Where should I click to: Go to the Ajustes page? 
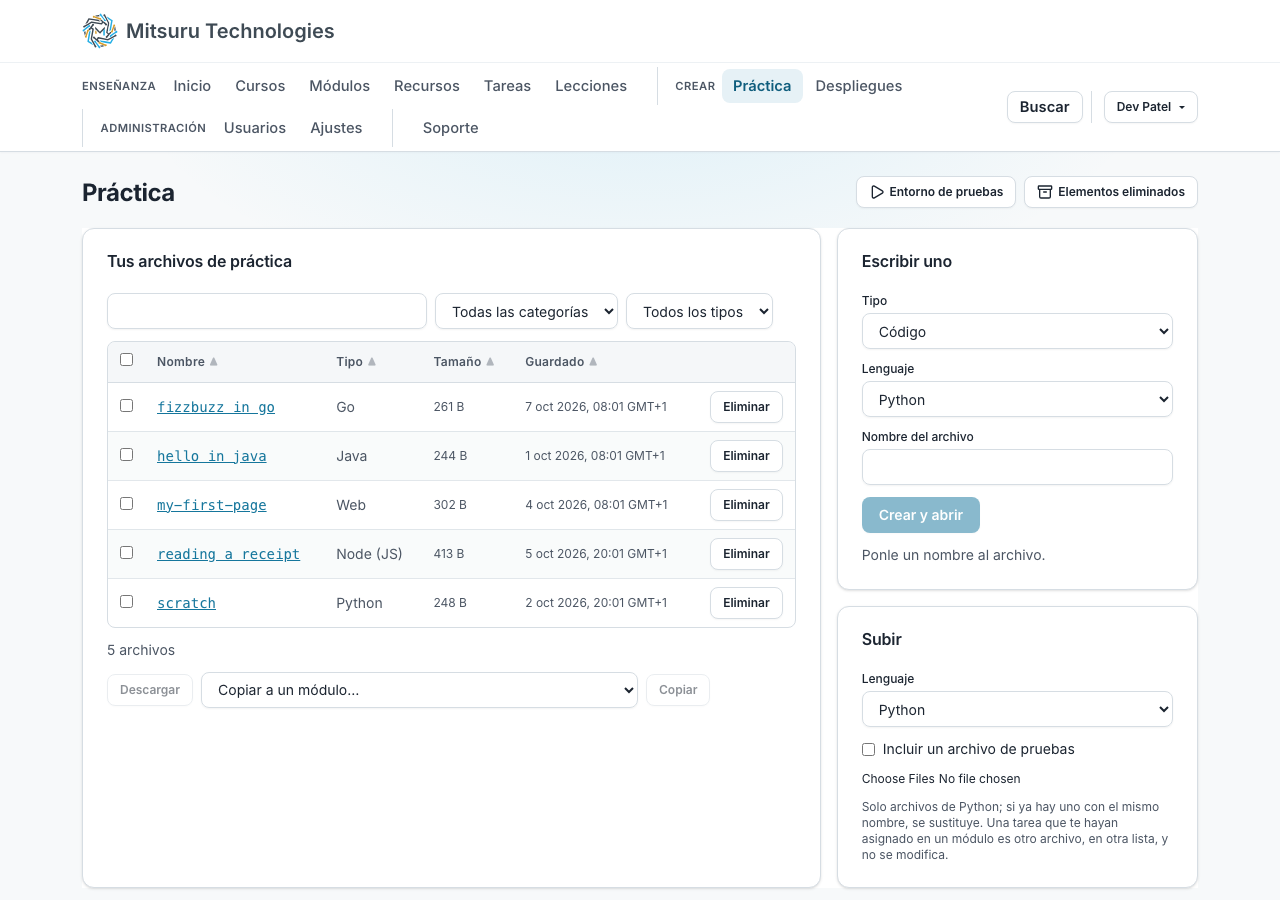[336, 128]
